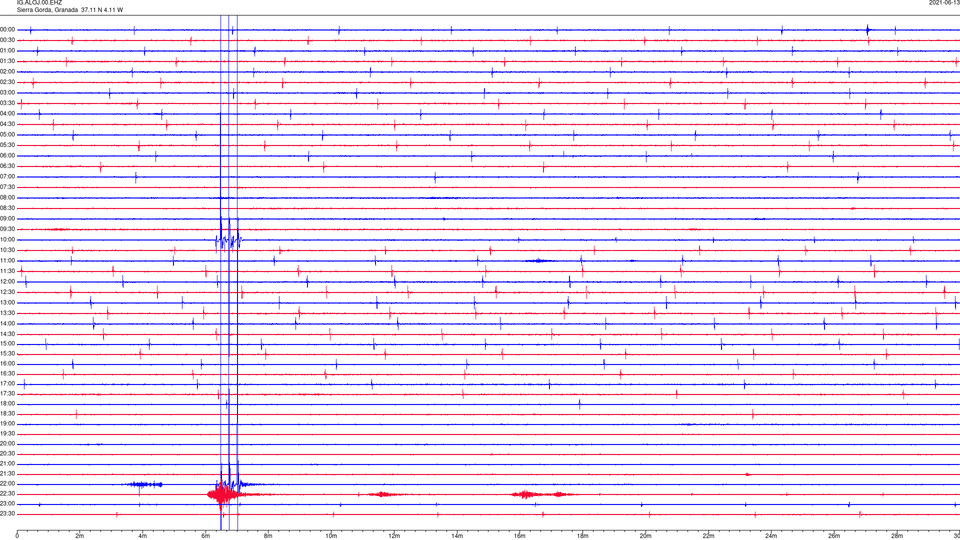Select the 10:00 trace label
Viewport: 960px width, 540px height.
pyautogui.click(x=8, y=240)
